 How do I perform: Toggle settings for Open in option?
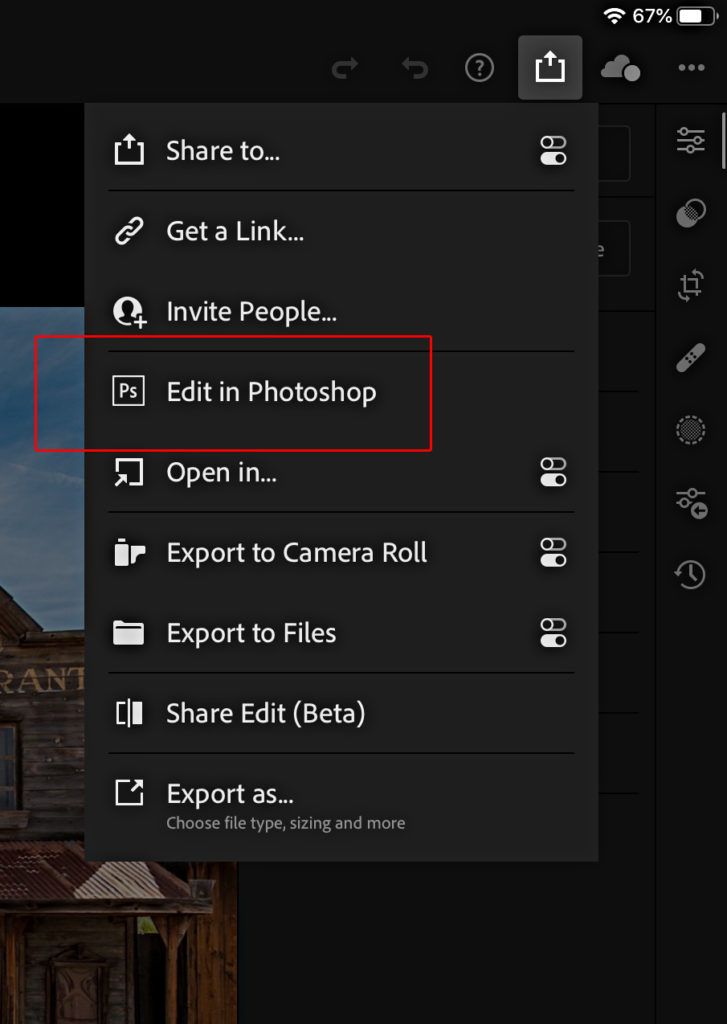553,472
